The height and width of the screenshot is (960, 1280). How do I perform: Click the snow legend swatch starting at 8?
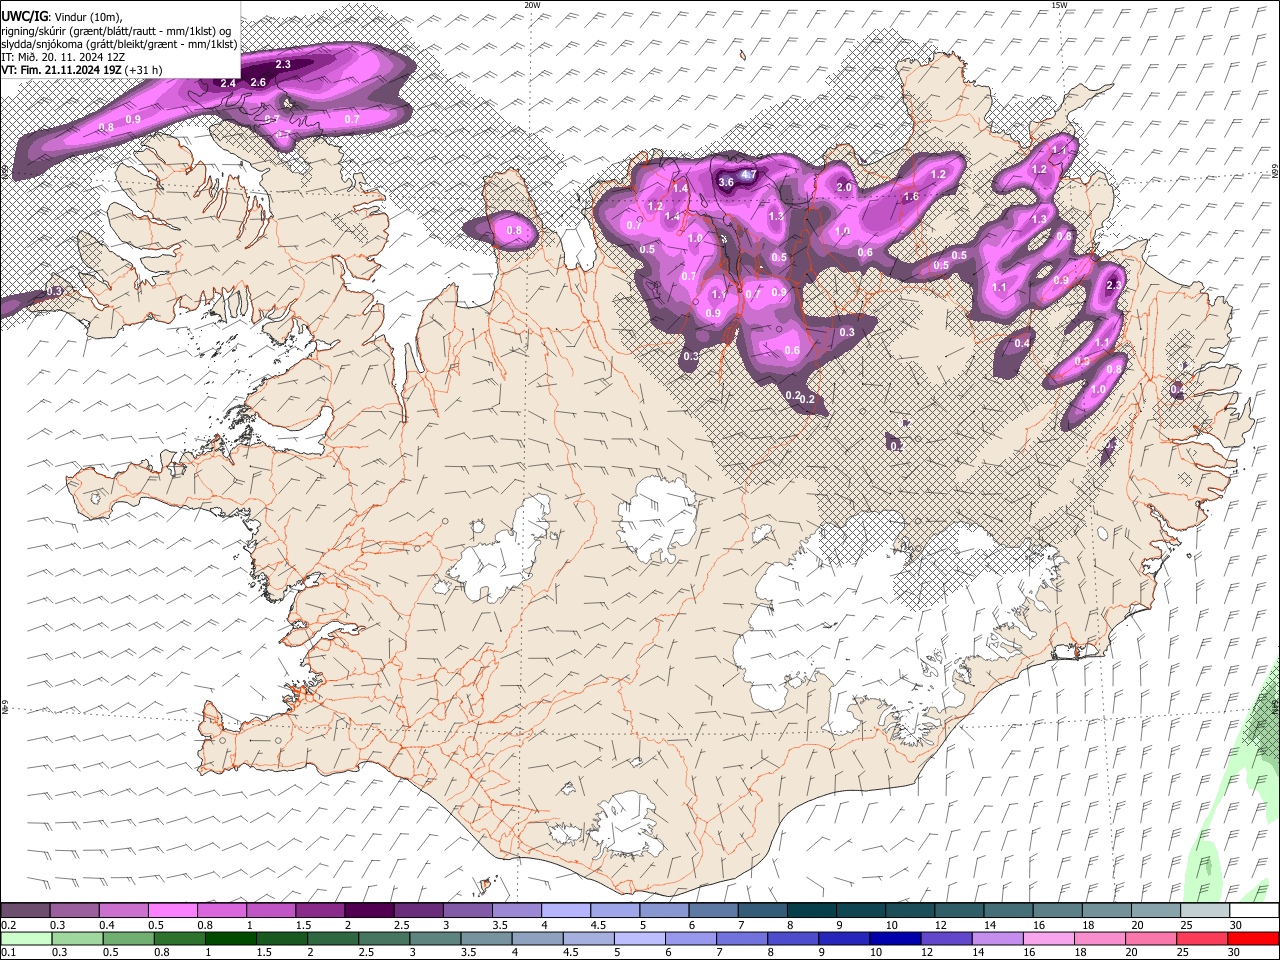pyautogui.click(x=811, y=910)
